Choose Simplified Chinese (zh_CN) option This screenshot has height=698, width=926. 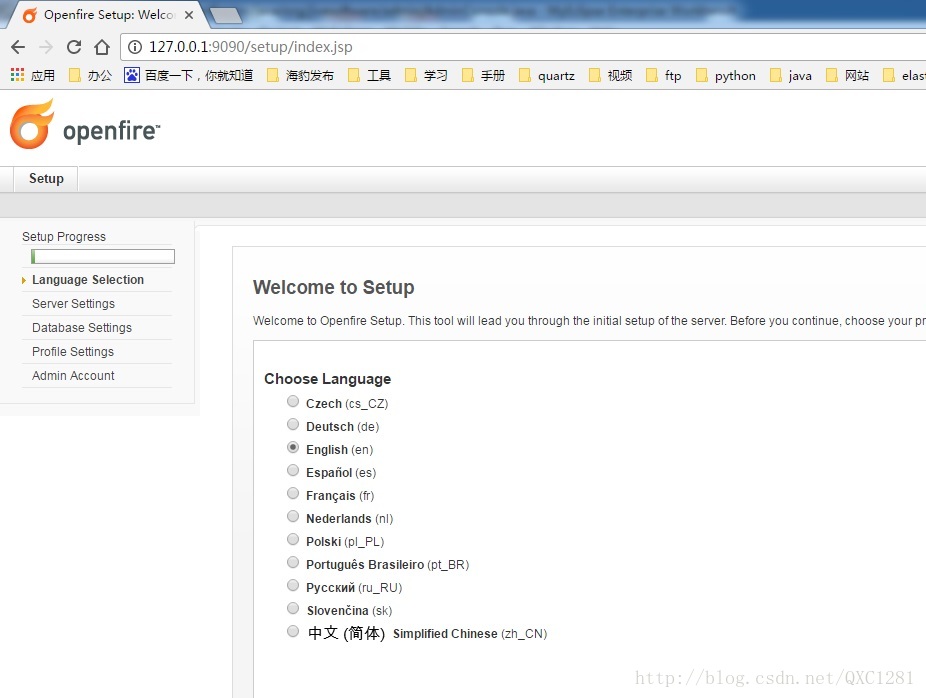tap(293, 632)
